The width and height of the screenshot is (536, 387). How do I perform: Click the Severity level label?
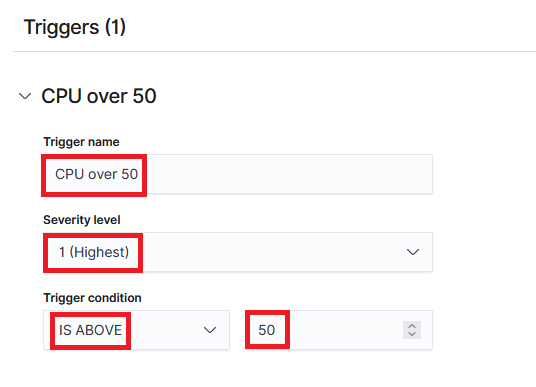(x=82, y=220)
